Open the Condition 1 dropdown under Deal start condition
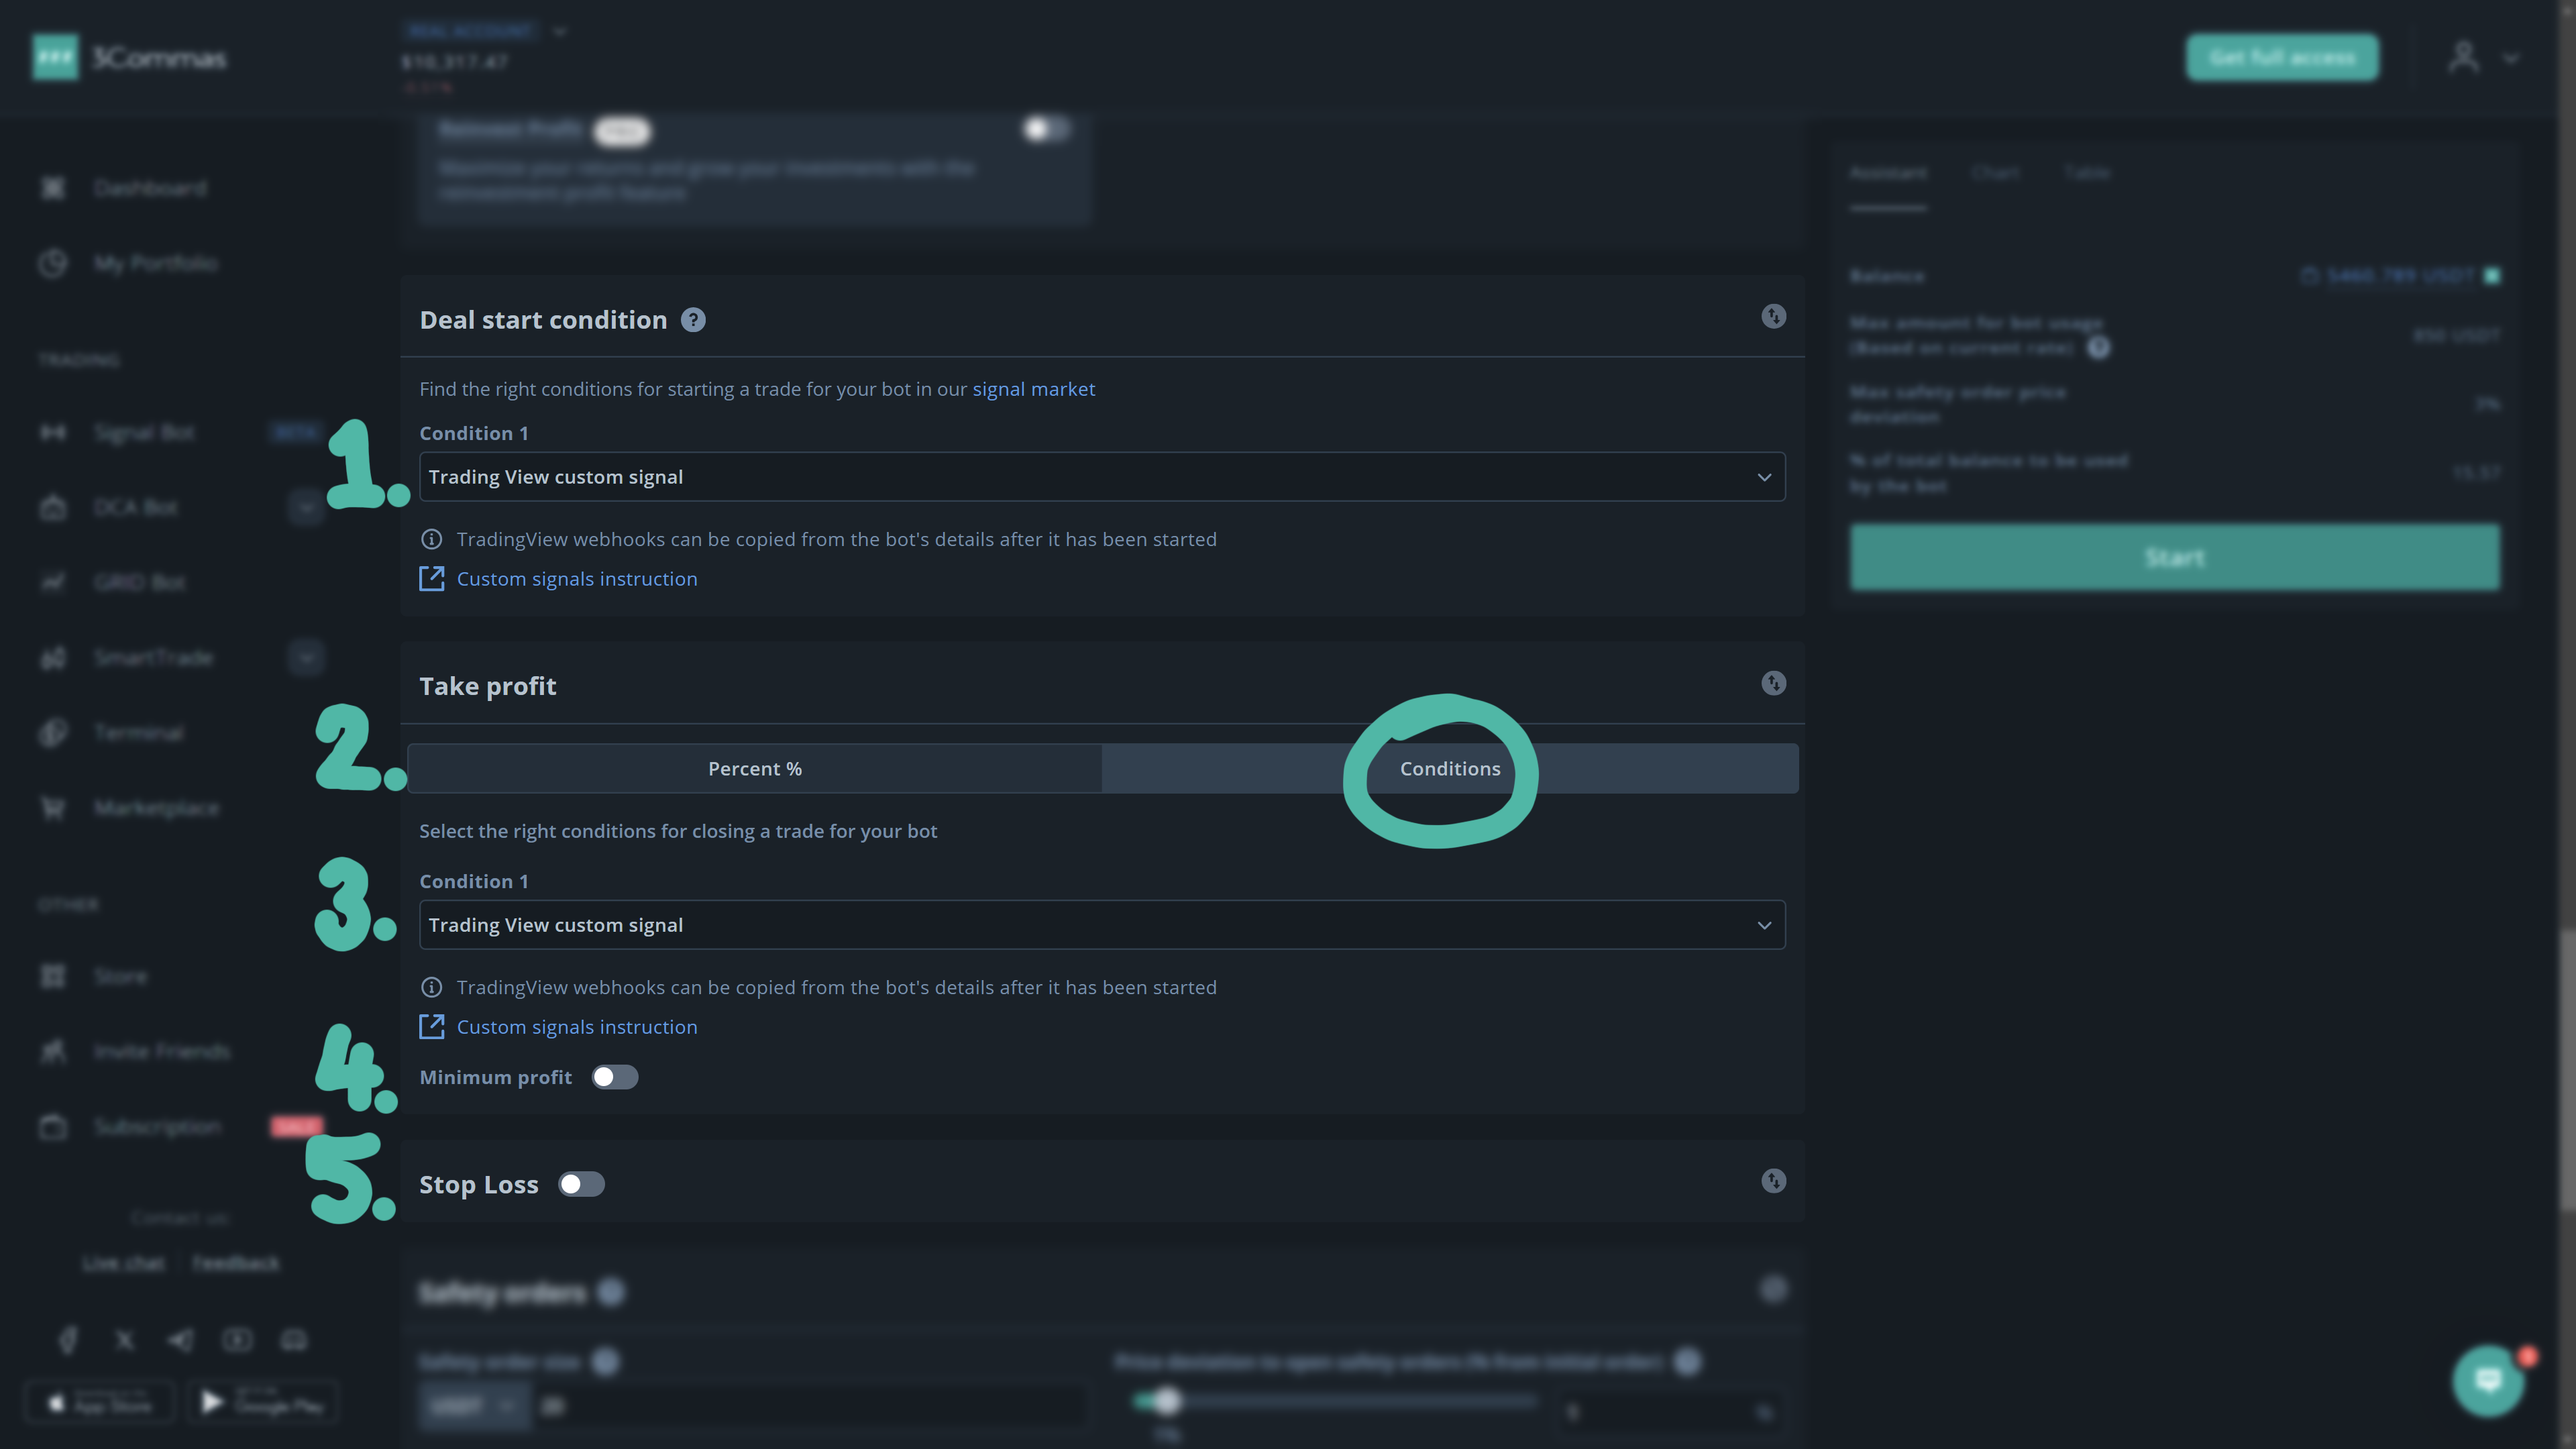The width and height of the screenshot is (2576, 1449). click(1100, 477)
